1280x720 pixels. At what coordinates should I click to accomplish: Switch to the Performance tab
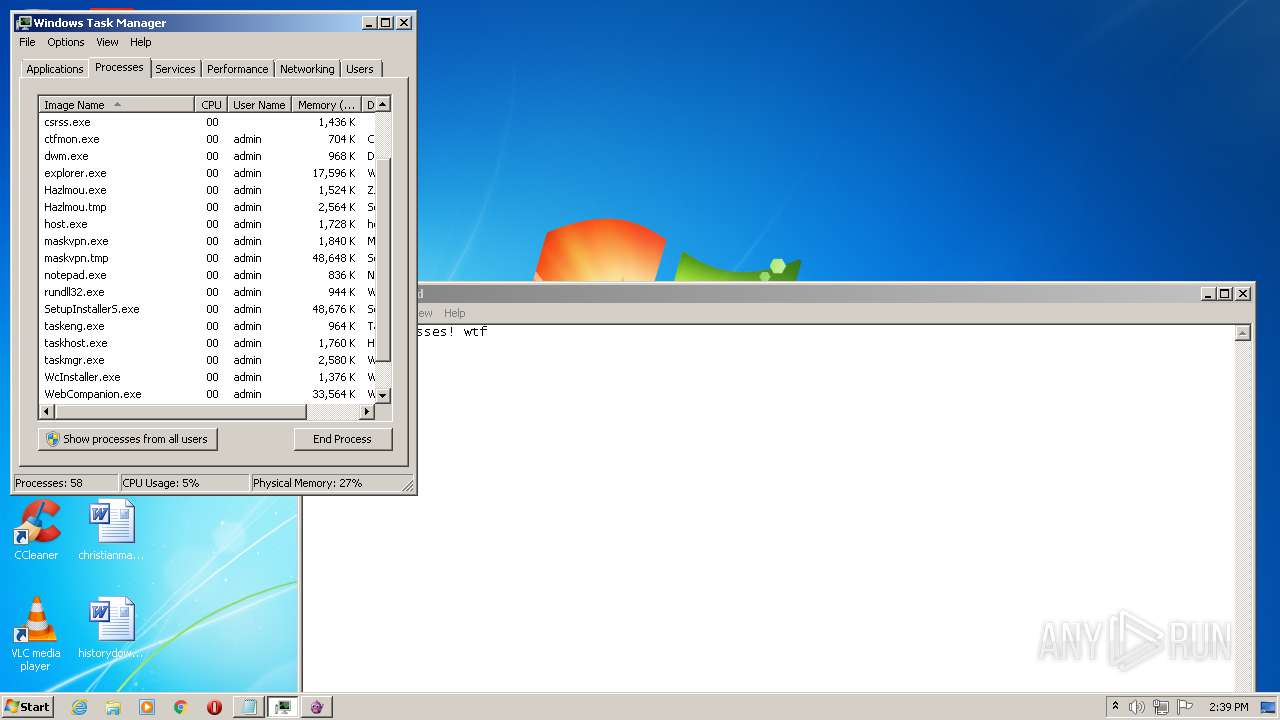click(x=237, y=69)
